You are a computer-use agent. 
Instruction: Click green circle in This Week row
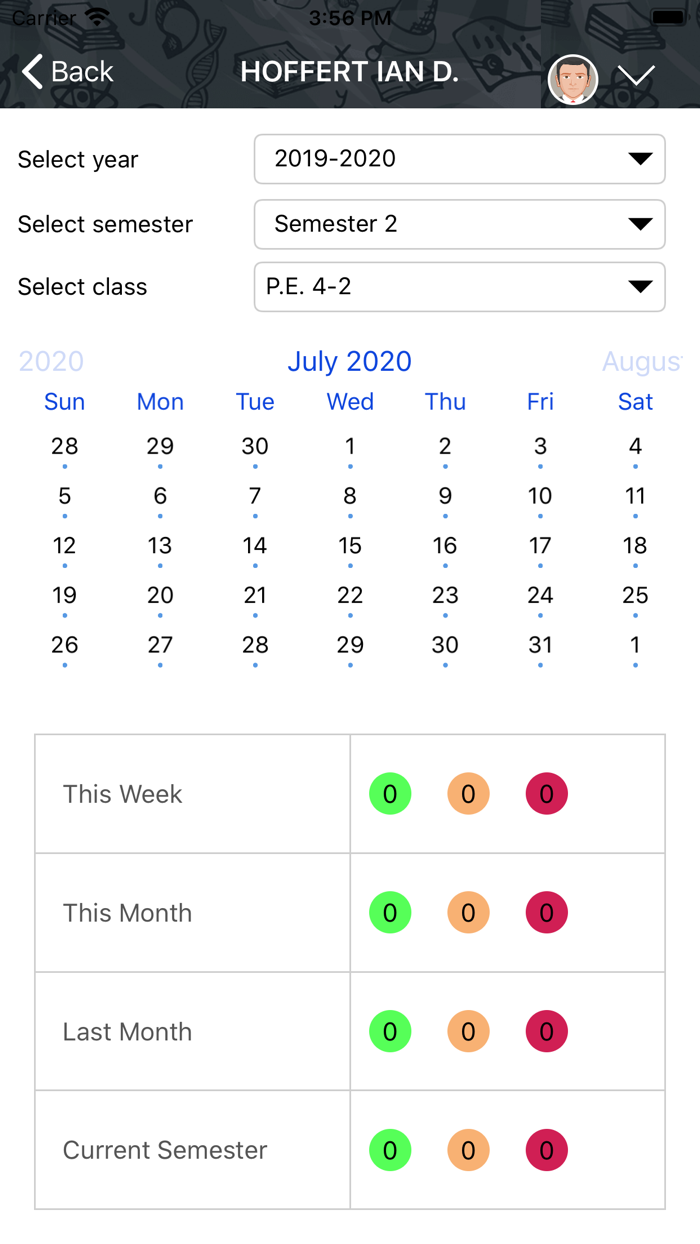point(390,794)
